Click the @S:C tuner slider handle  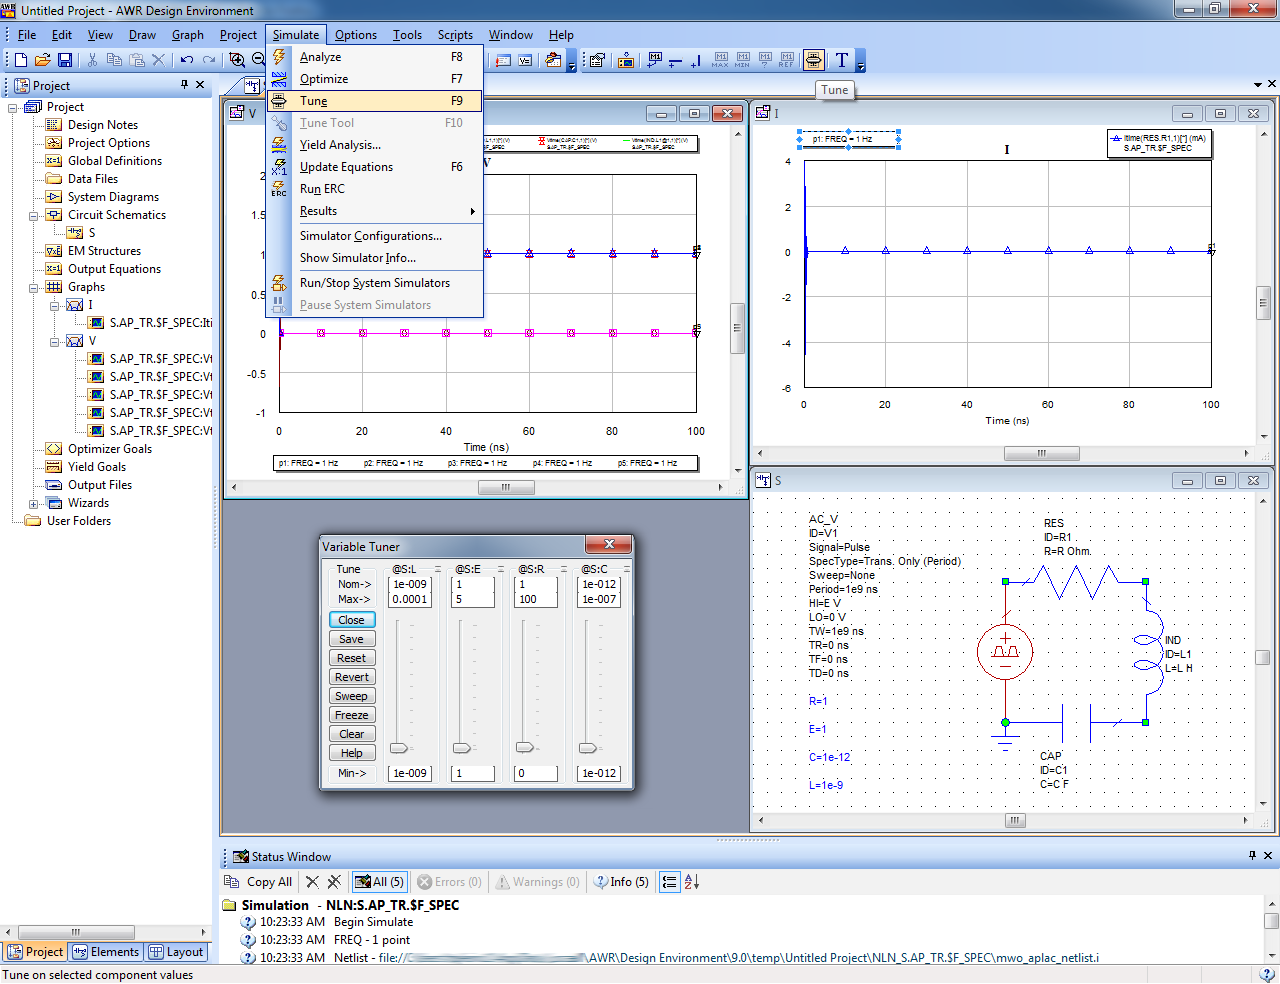[588, 748]
